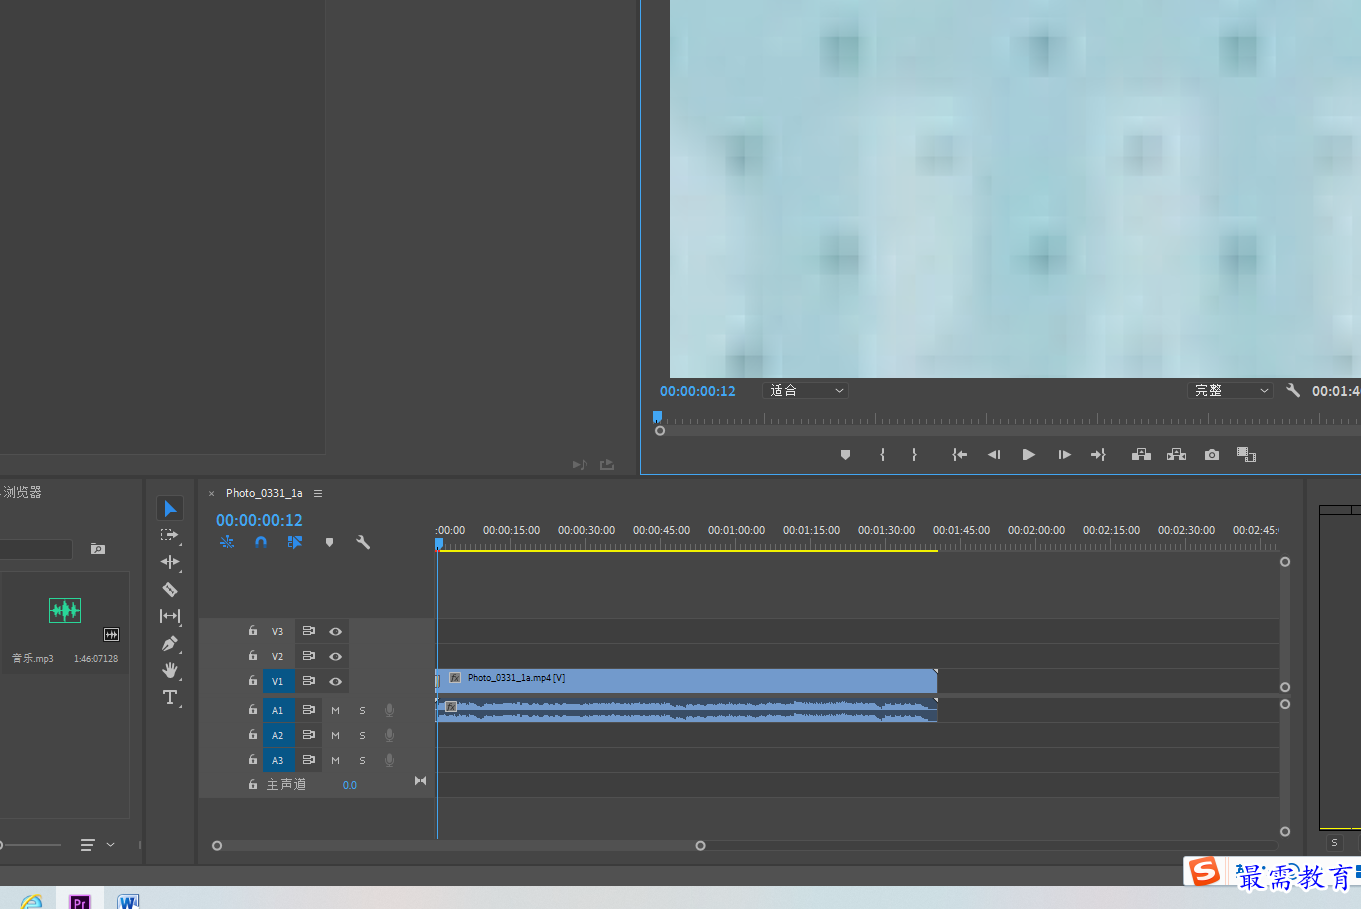
Task: Open the 完整 playback resolution dropdown
Action: pyautogui.click(x=1231, y=391)
